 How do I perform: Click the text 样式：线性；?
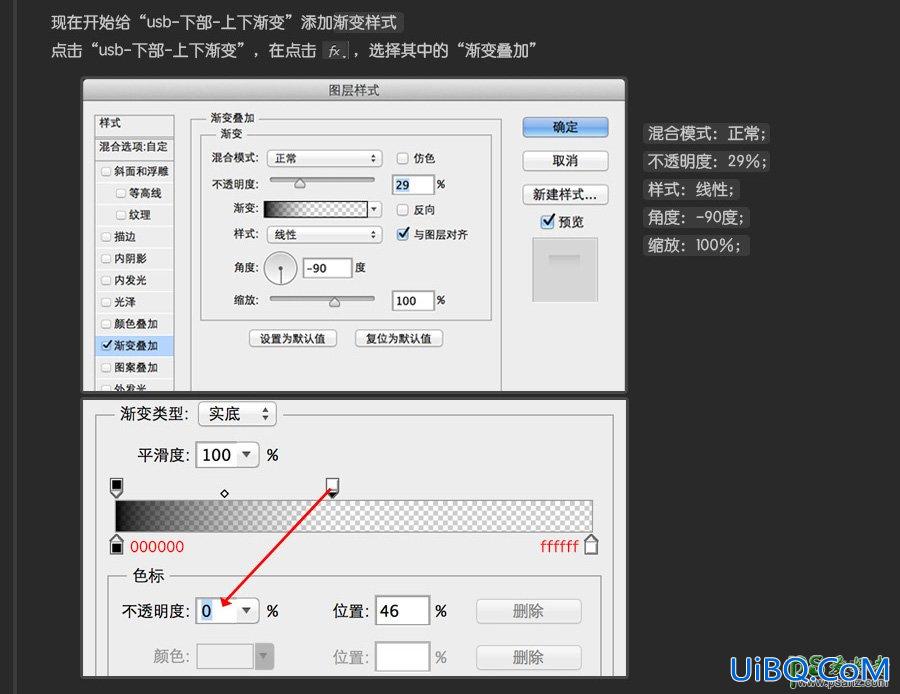click(690, 189)
